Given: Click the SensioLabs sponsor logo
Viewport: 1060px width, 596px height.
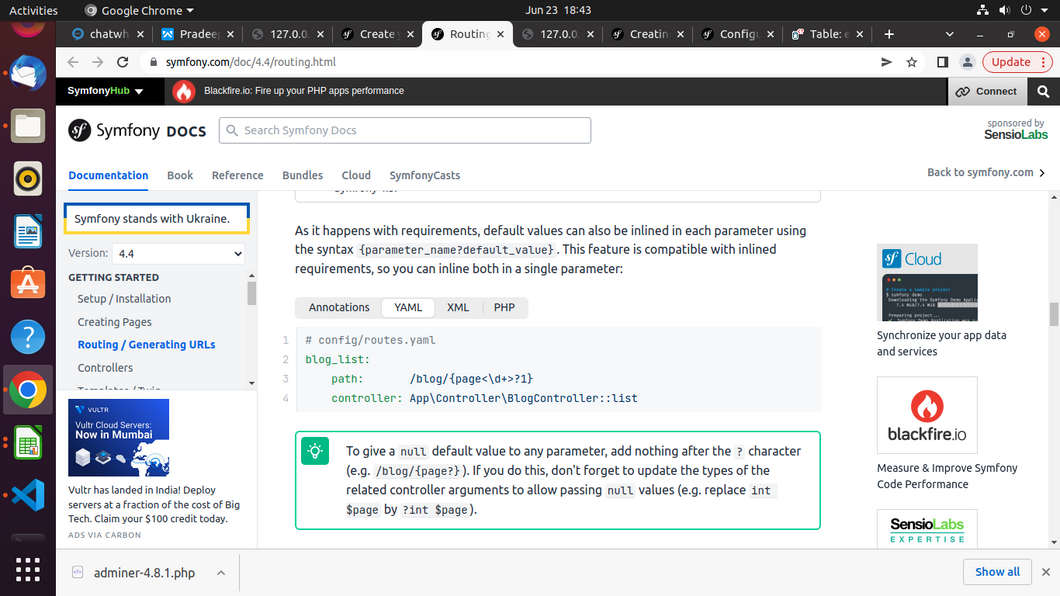Looking at the screenshot, I should [x=1015, y=134].
